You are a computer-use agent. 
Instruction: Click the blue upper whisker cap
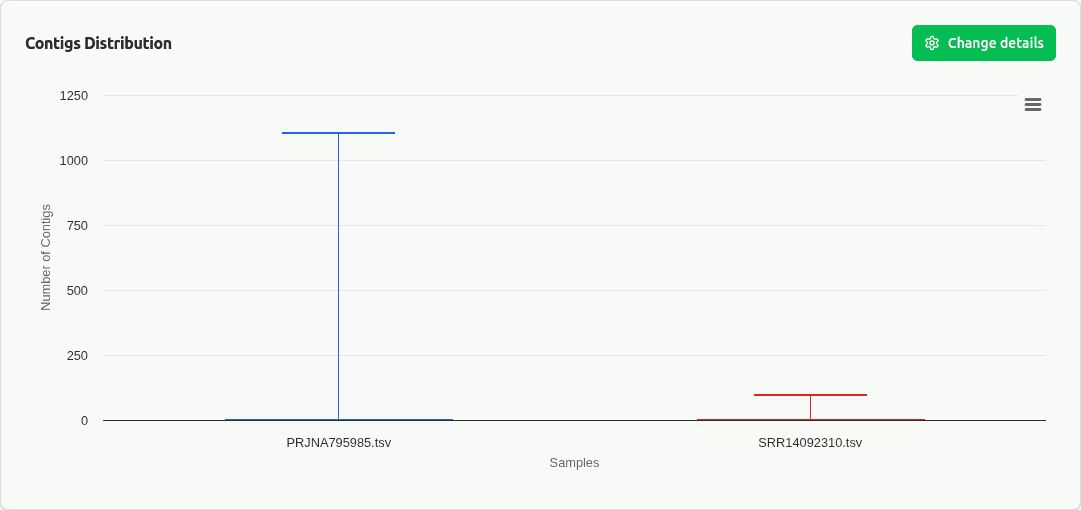point(338,133)
